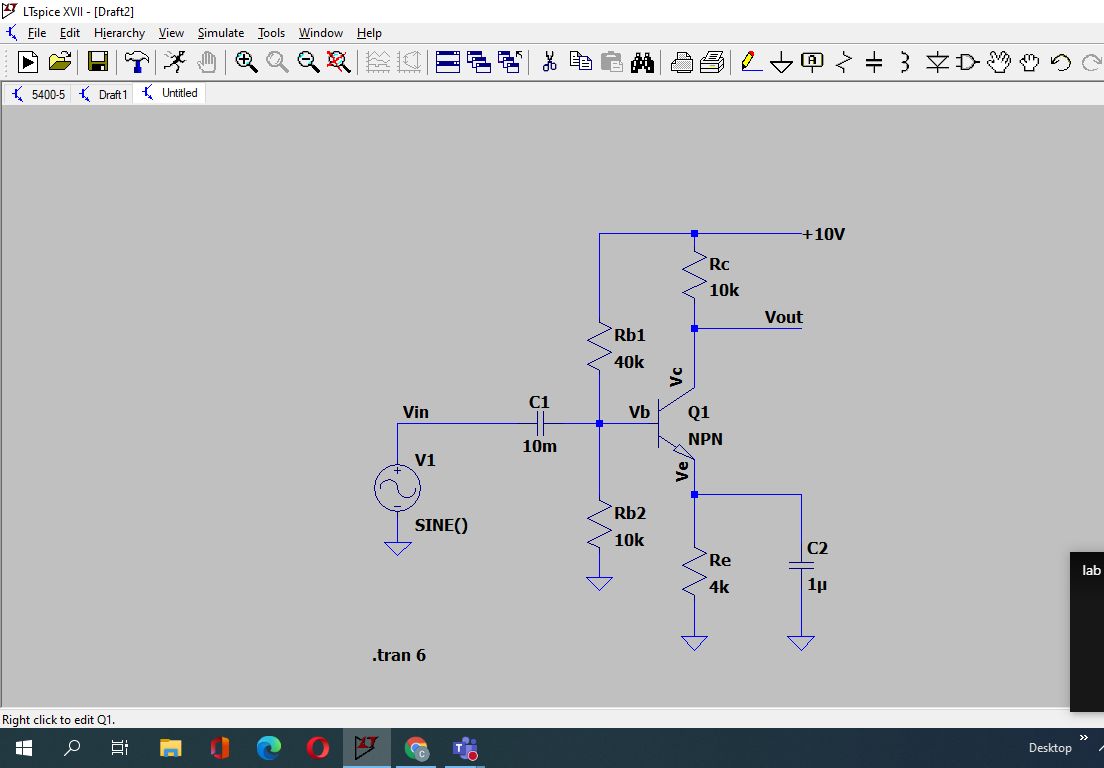
Task: Place a ground symbol from toolbar
Action: 781,62
